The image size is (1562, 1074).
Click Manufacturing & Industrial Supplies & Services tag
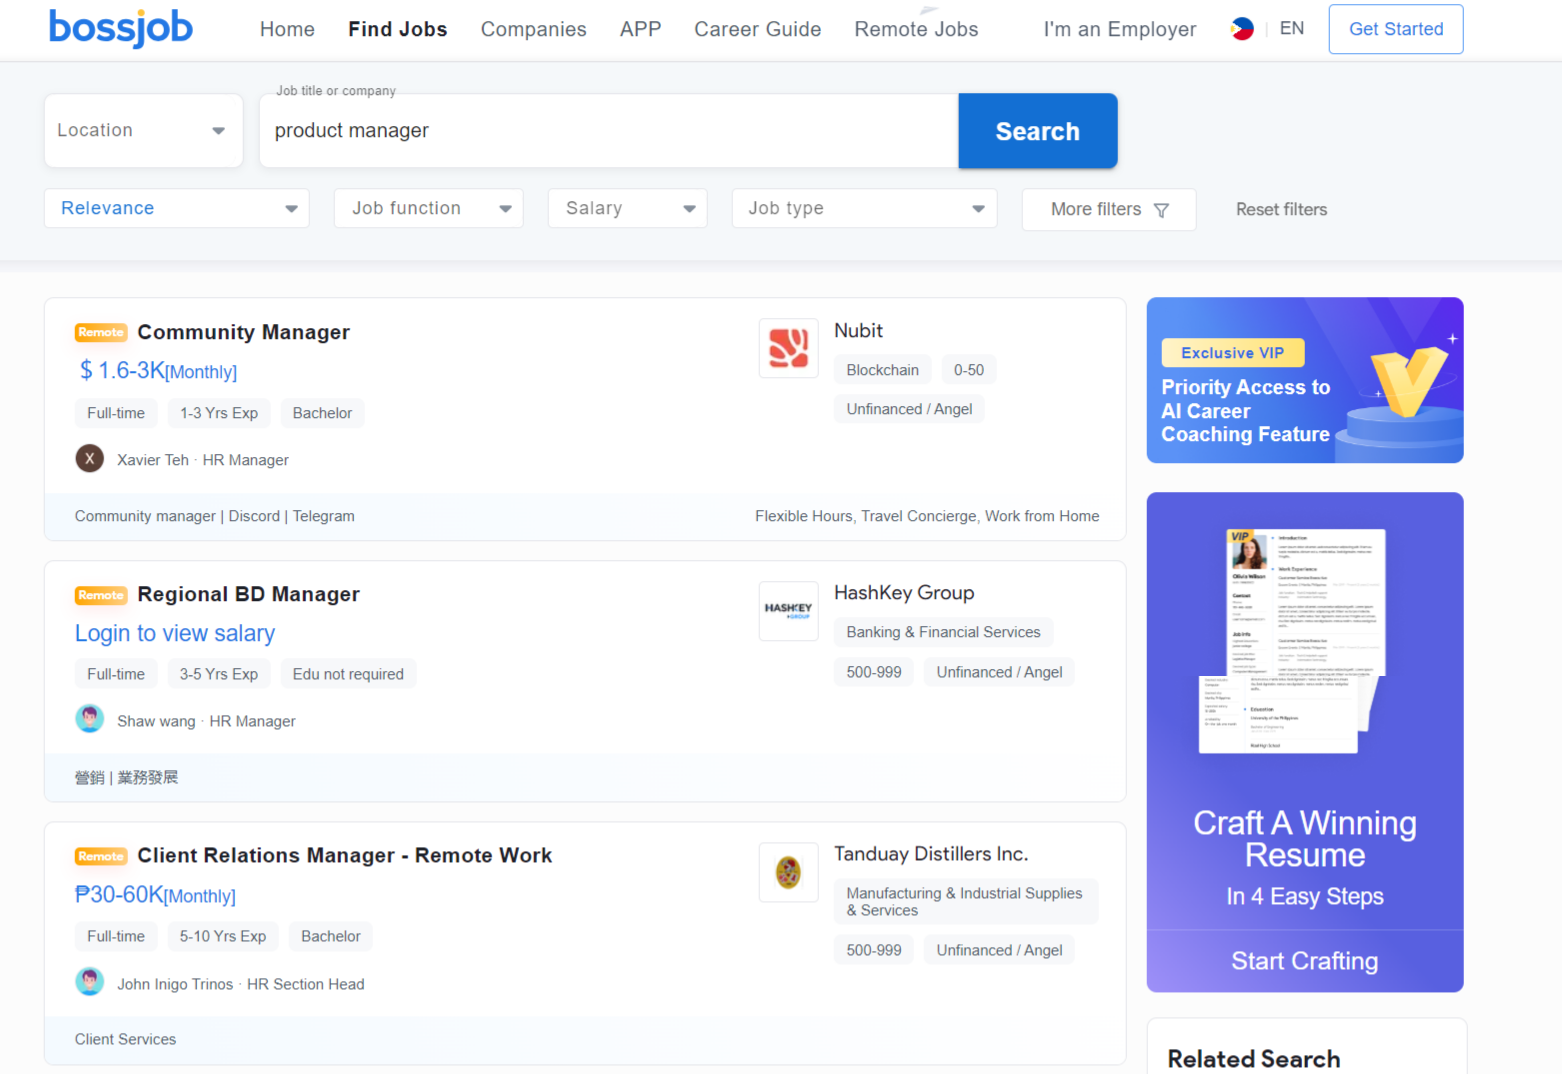[966, 901]
